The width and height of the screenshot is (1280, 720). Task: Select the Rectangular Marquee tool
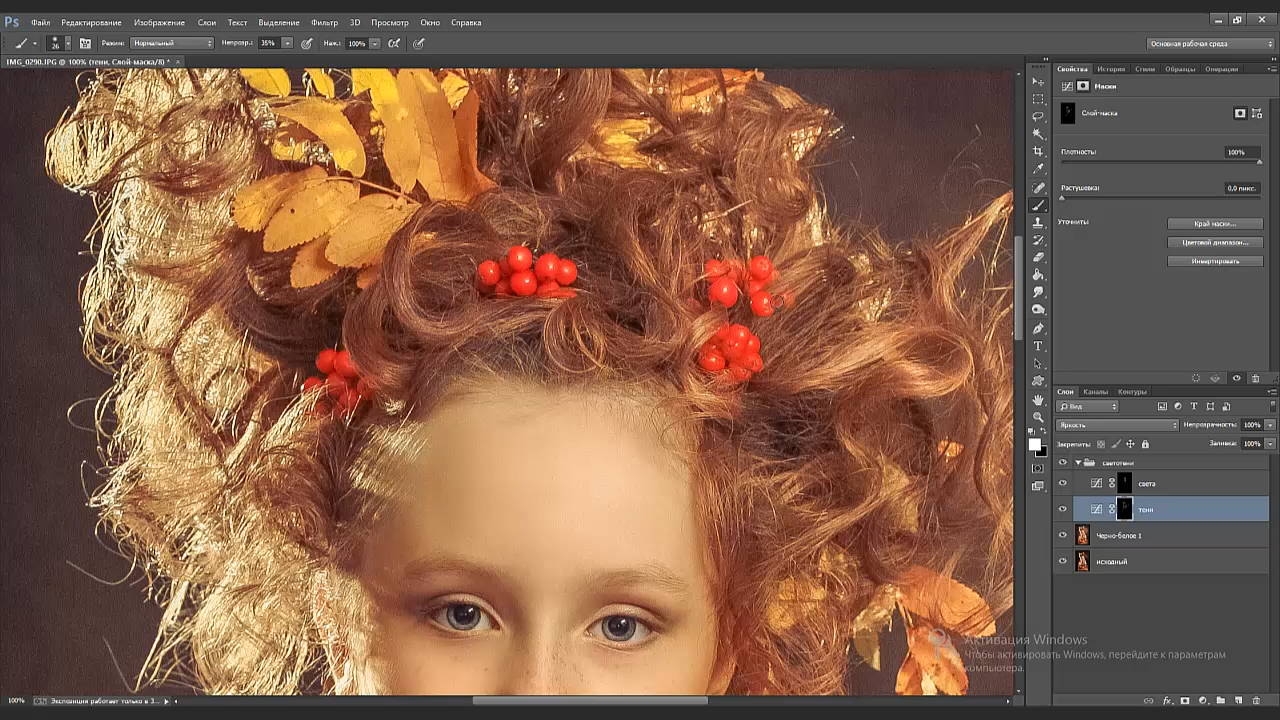1038,99
